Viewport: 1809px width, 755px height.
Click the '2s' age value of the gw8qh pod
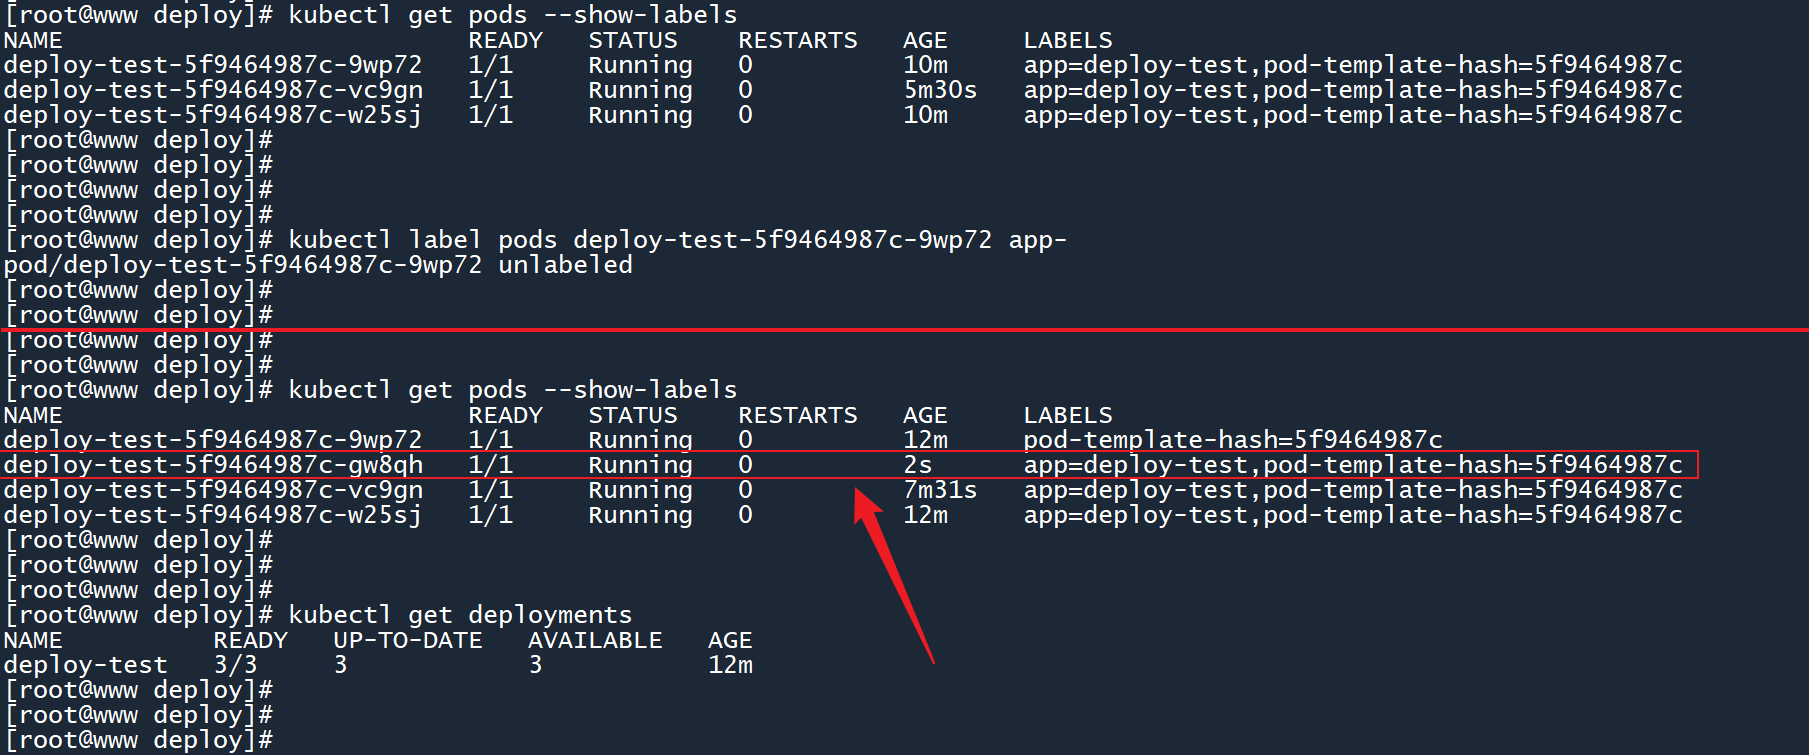click(917, 465)
